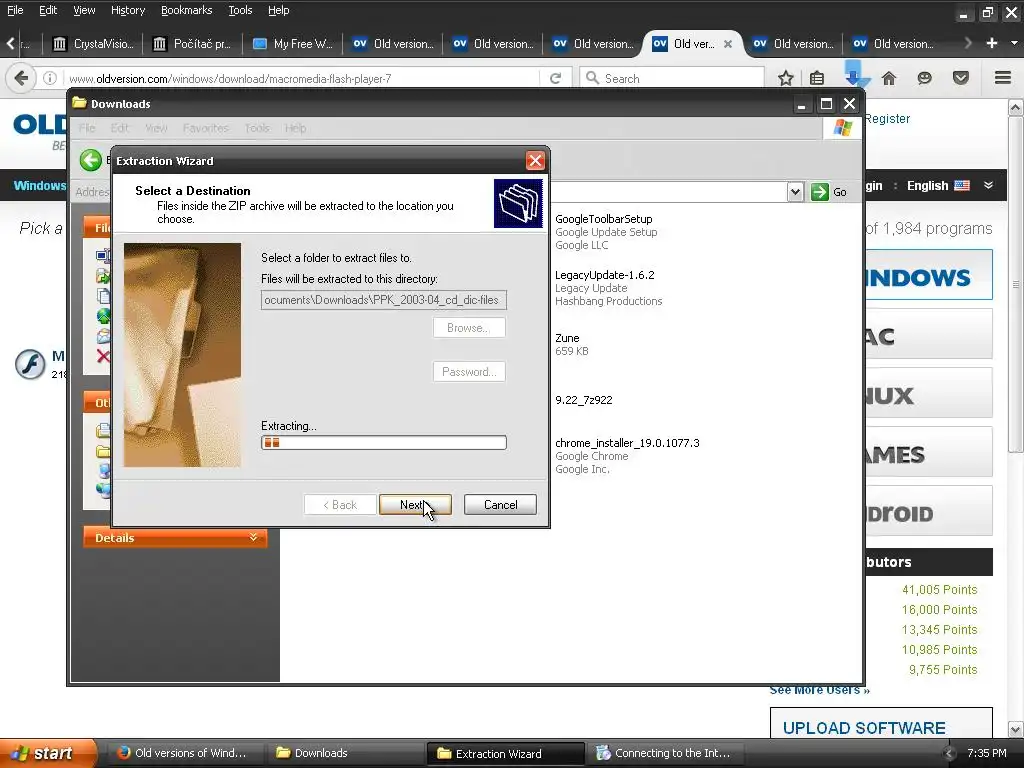Image resolution: width=1024 pixels, height=768 pixels.
Task: Close the active Old version tab
Action: [728, 44]
